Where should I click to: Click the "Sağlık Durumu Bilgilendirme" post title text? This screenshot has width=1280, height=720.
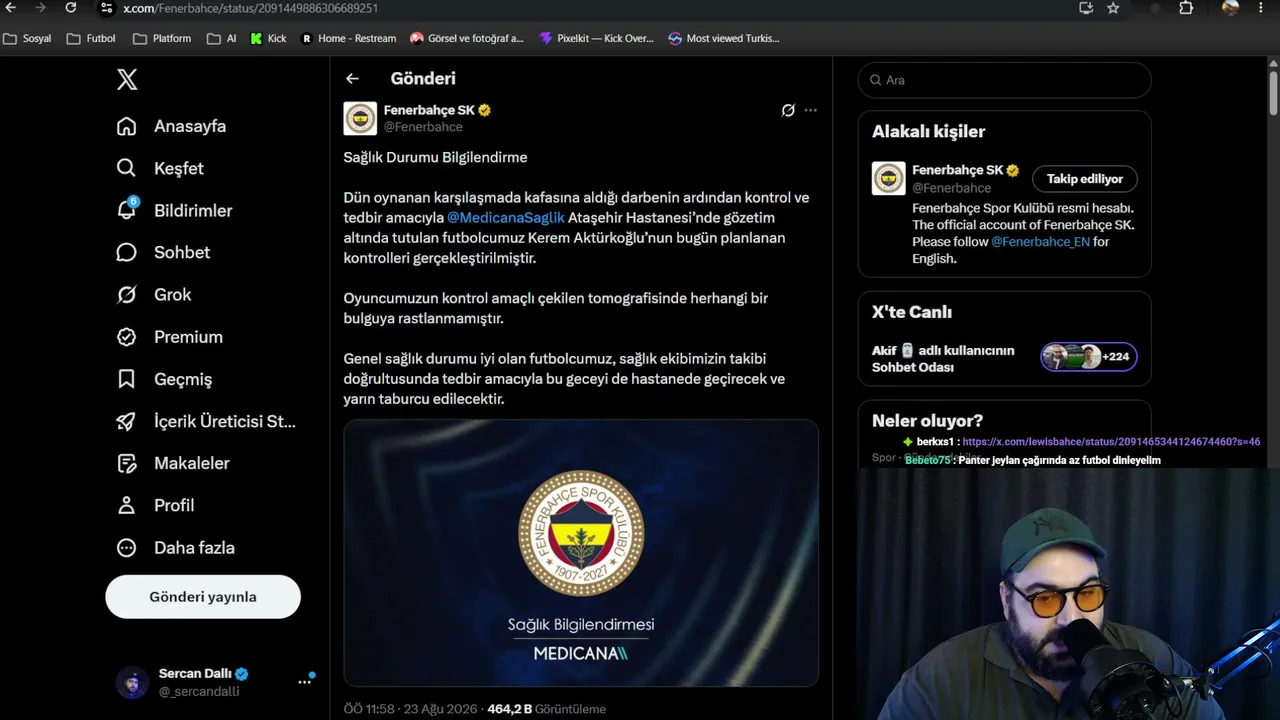tap(435, 157)
